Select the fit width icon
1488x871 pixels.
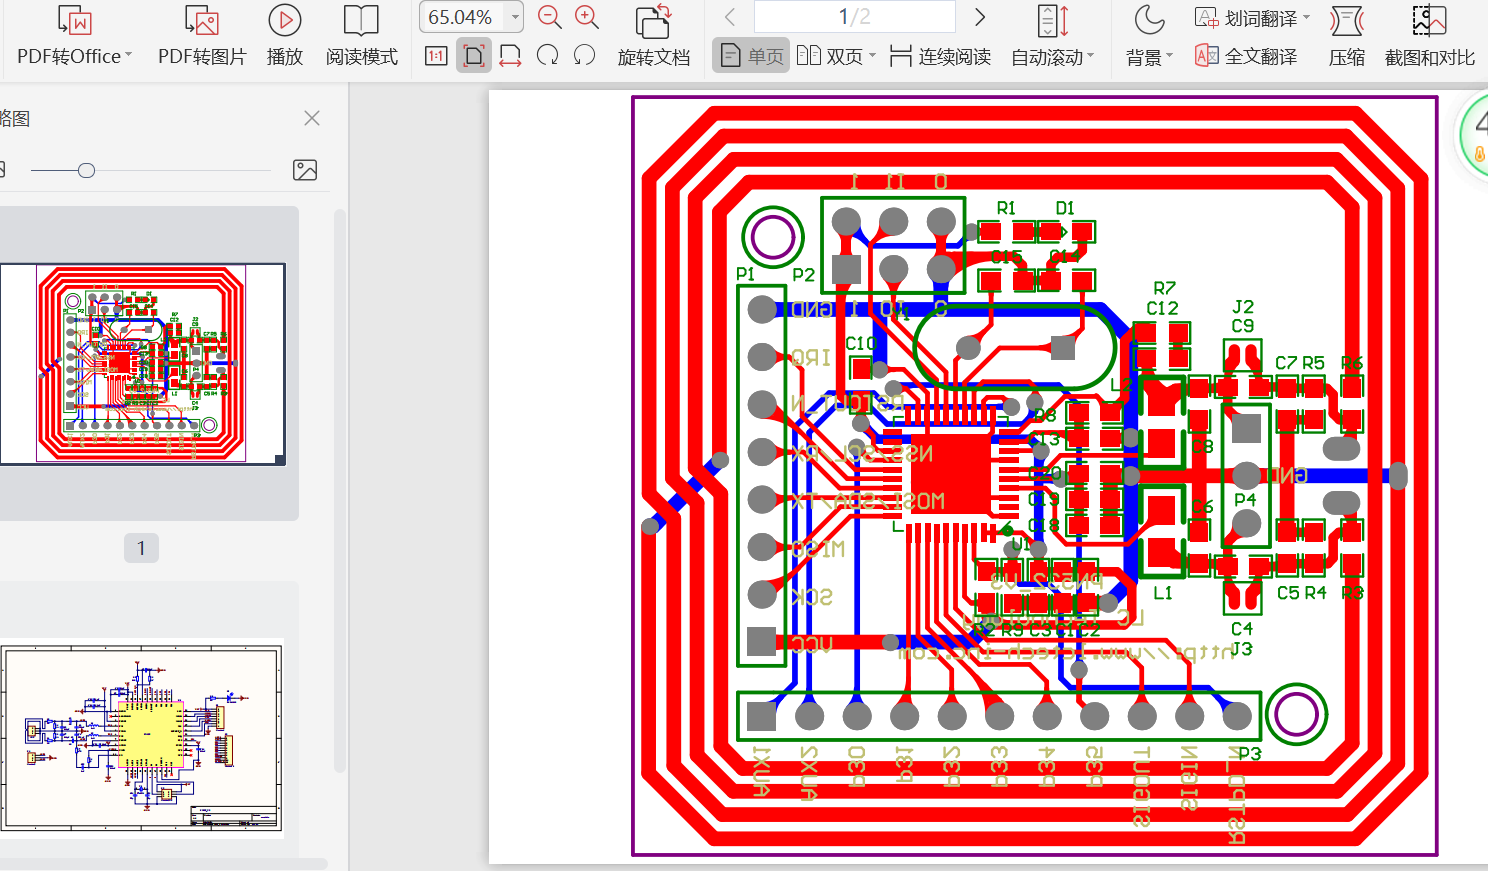(510, 56)
